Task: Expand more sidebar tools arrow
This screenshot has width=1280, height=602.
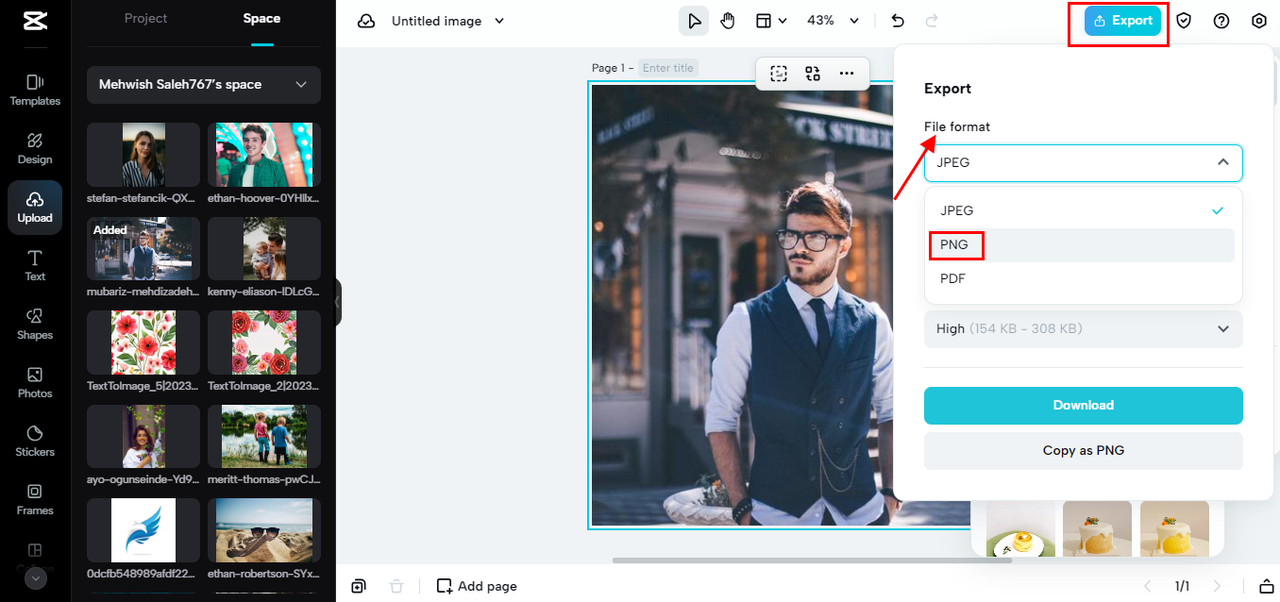Action: (35, 578)
